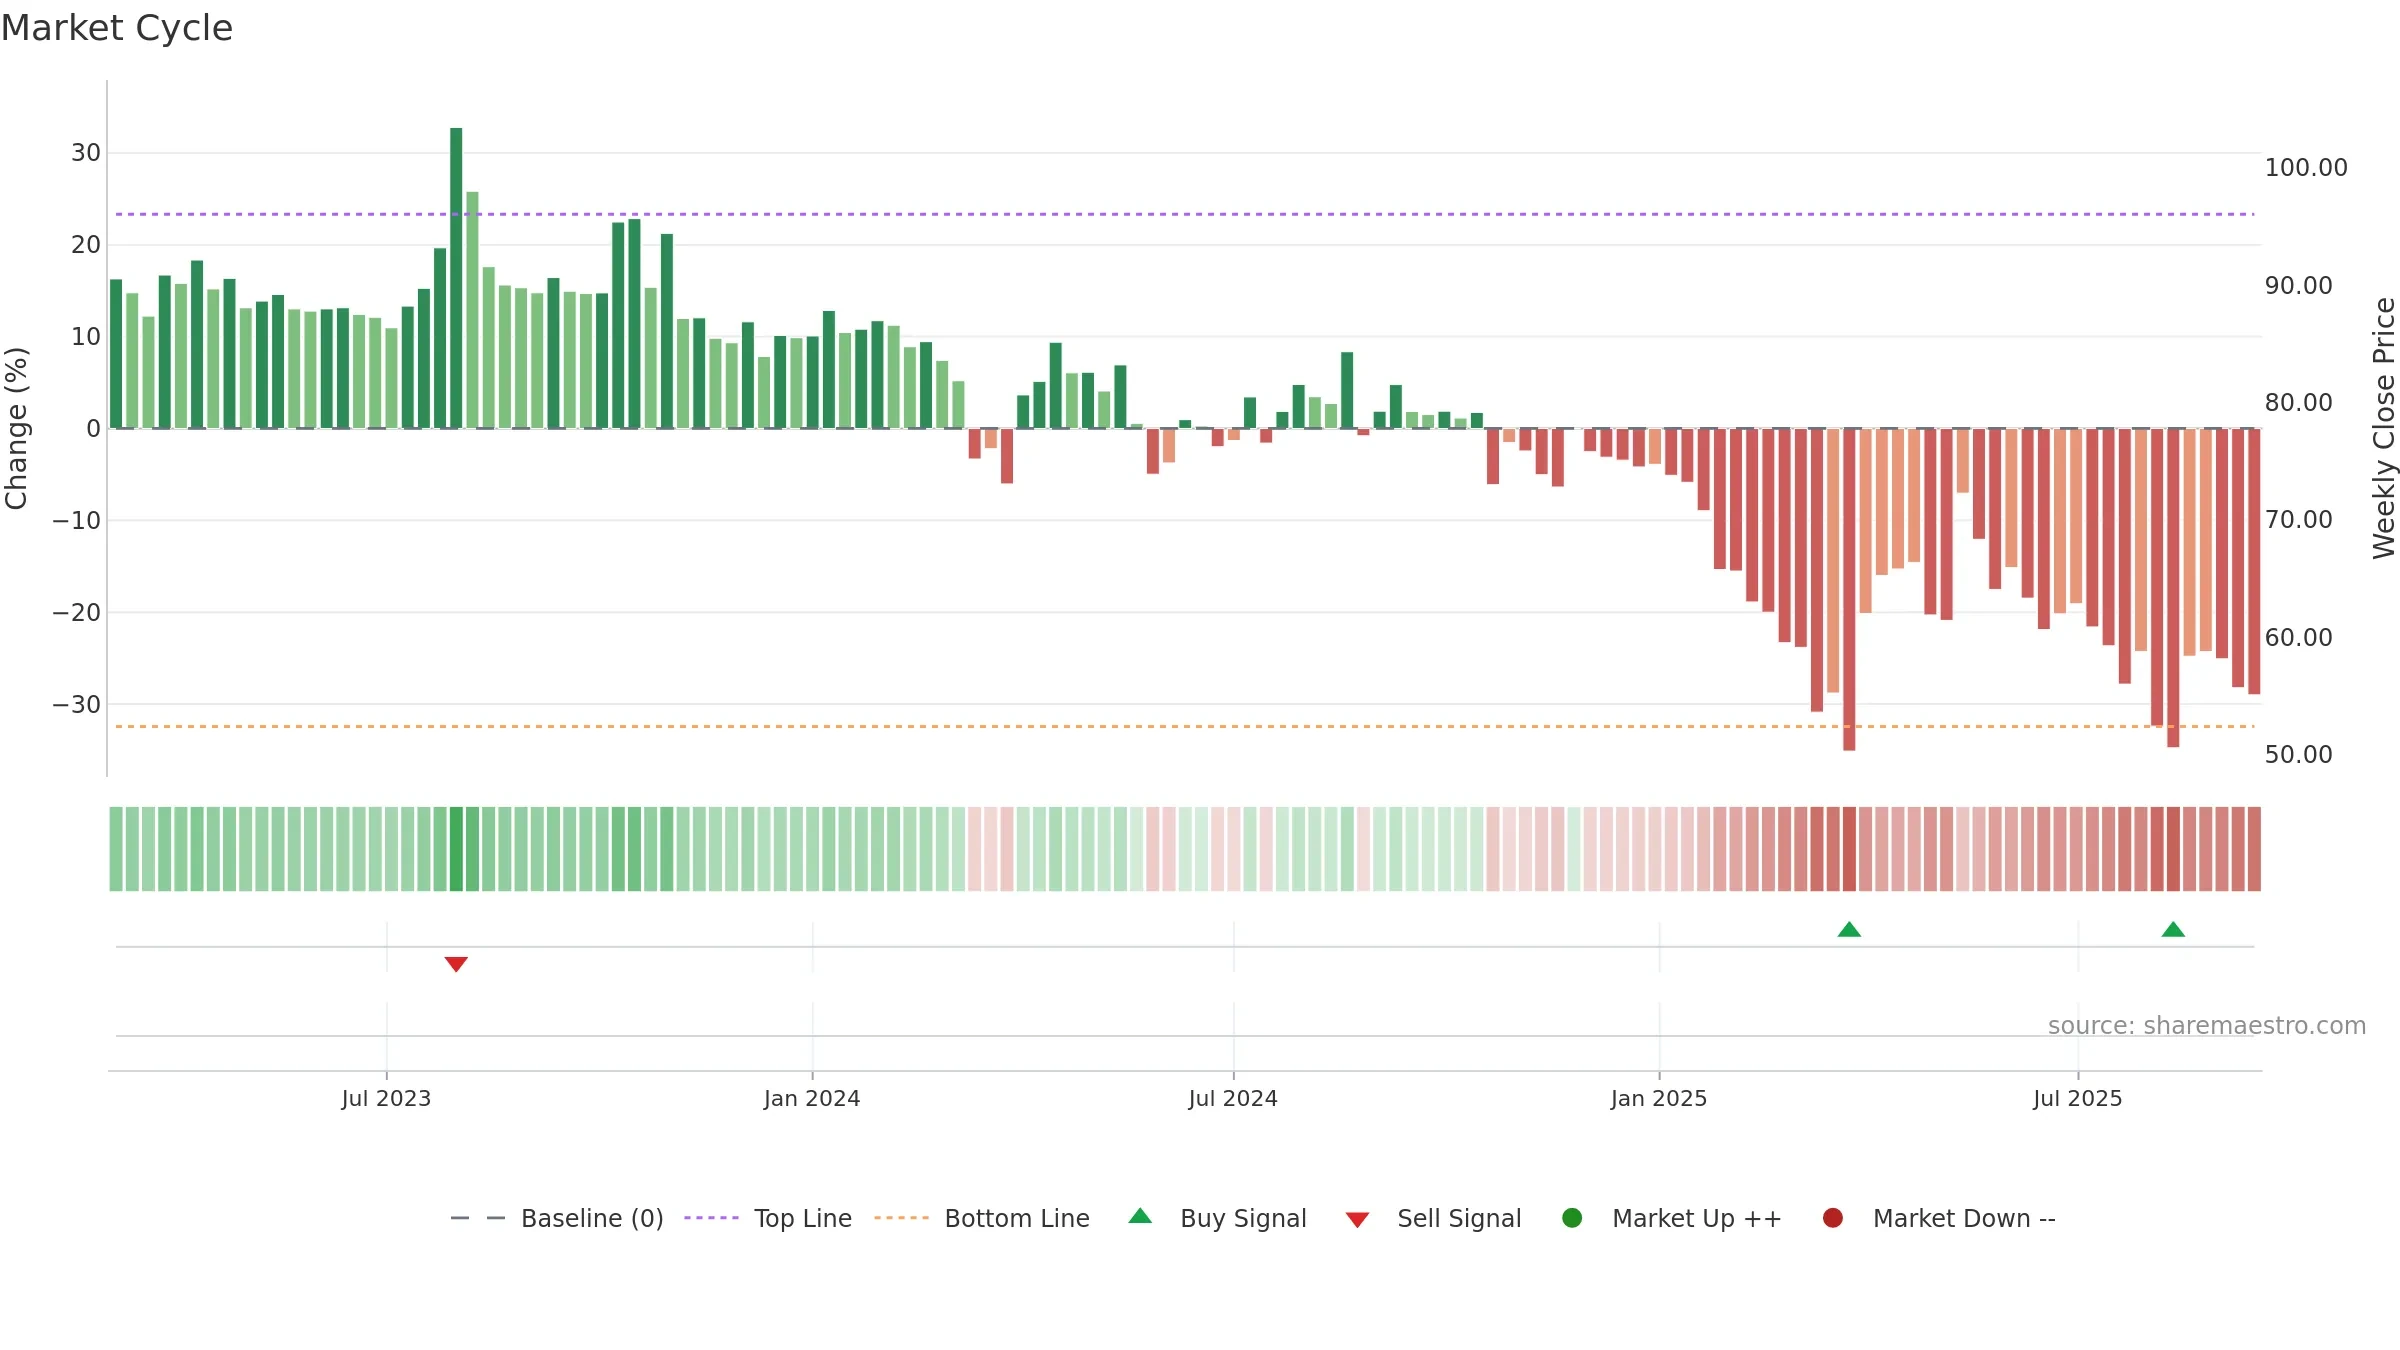Screen dimensions: 2400x1350
Task: Click the −30 tick on the change axis
Action: point(77,704)
